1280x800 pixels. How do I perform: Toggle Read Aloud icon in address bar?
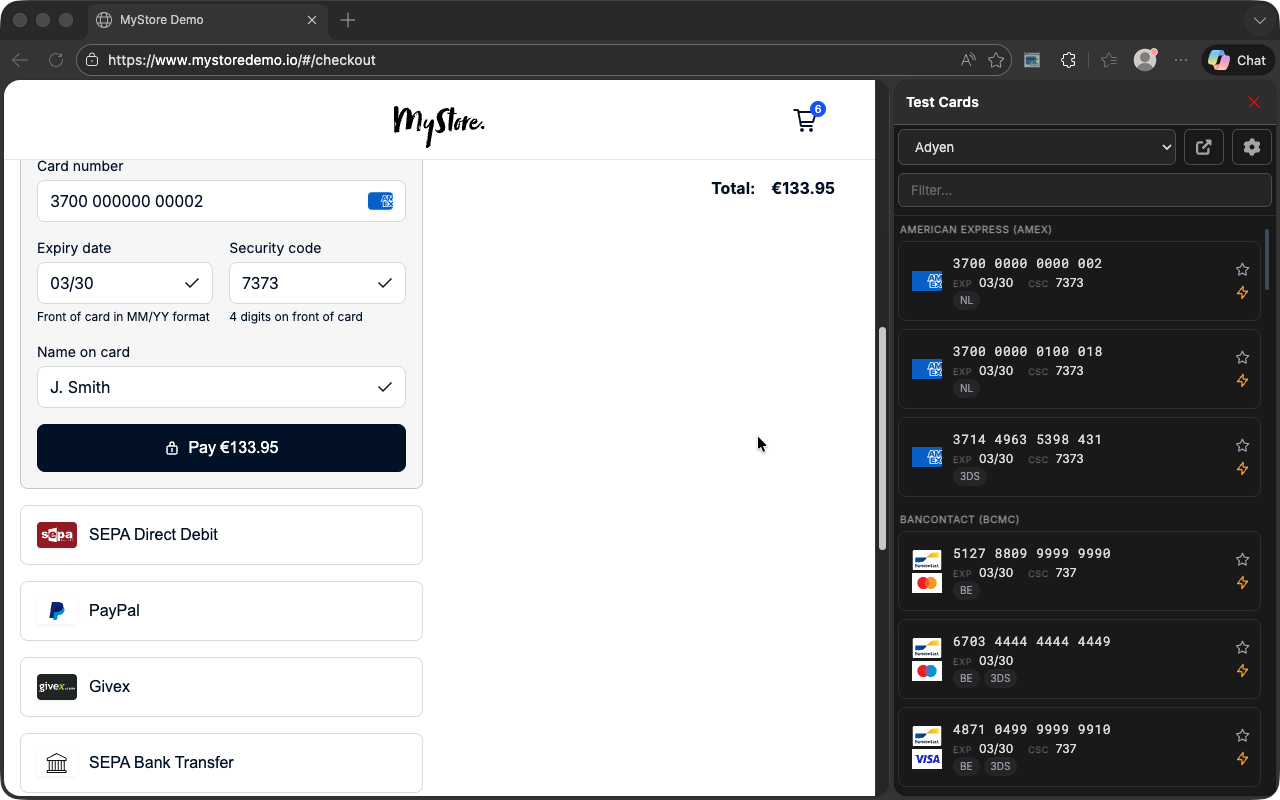(x=968, y=60)
